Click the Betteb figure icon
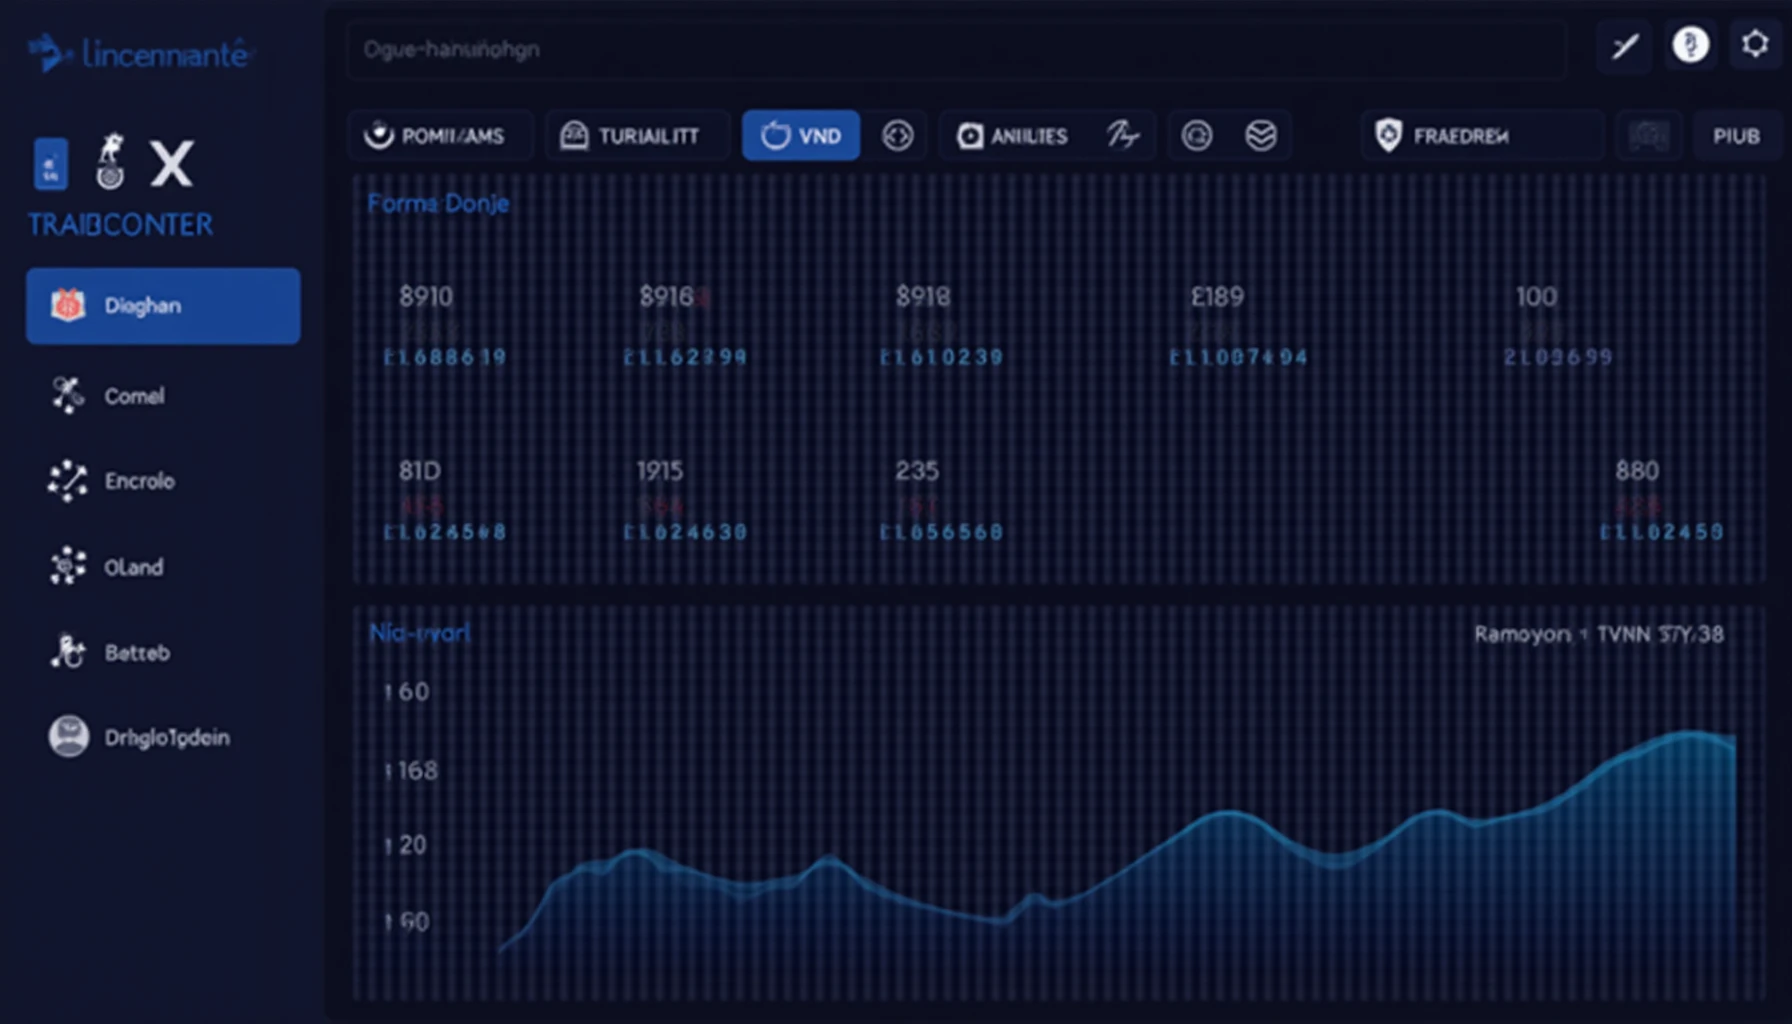 click(x=68, y=651)
